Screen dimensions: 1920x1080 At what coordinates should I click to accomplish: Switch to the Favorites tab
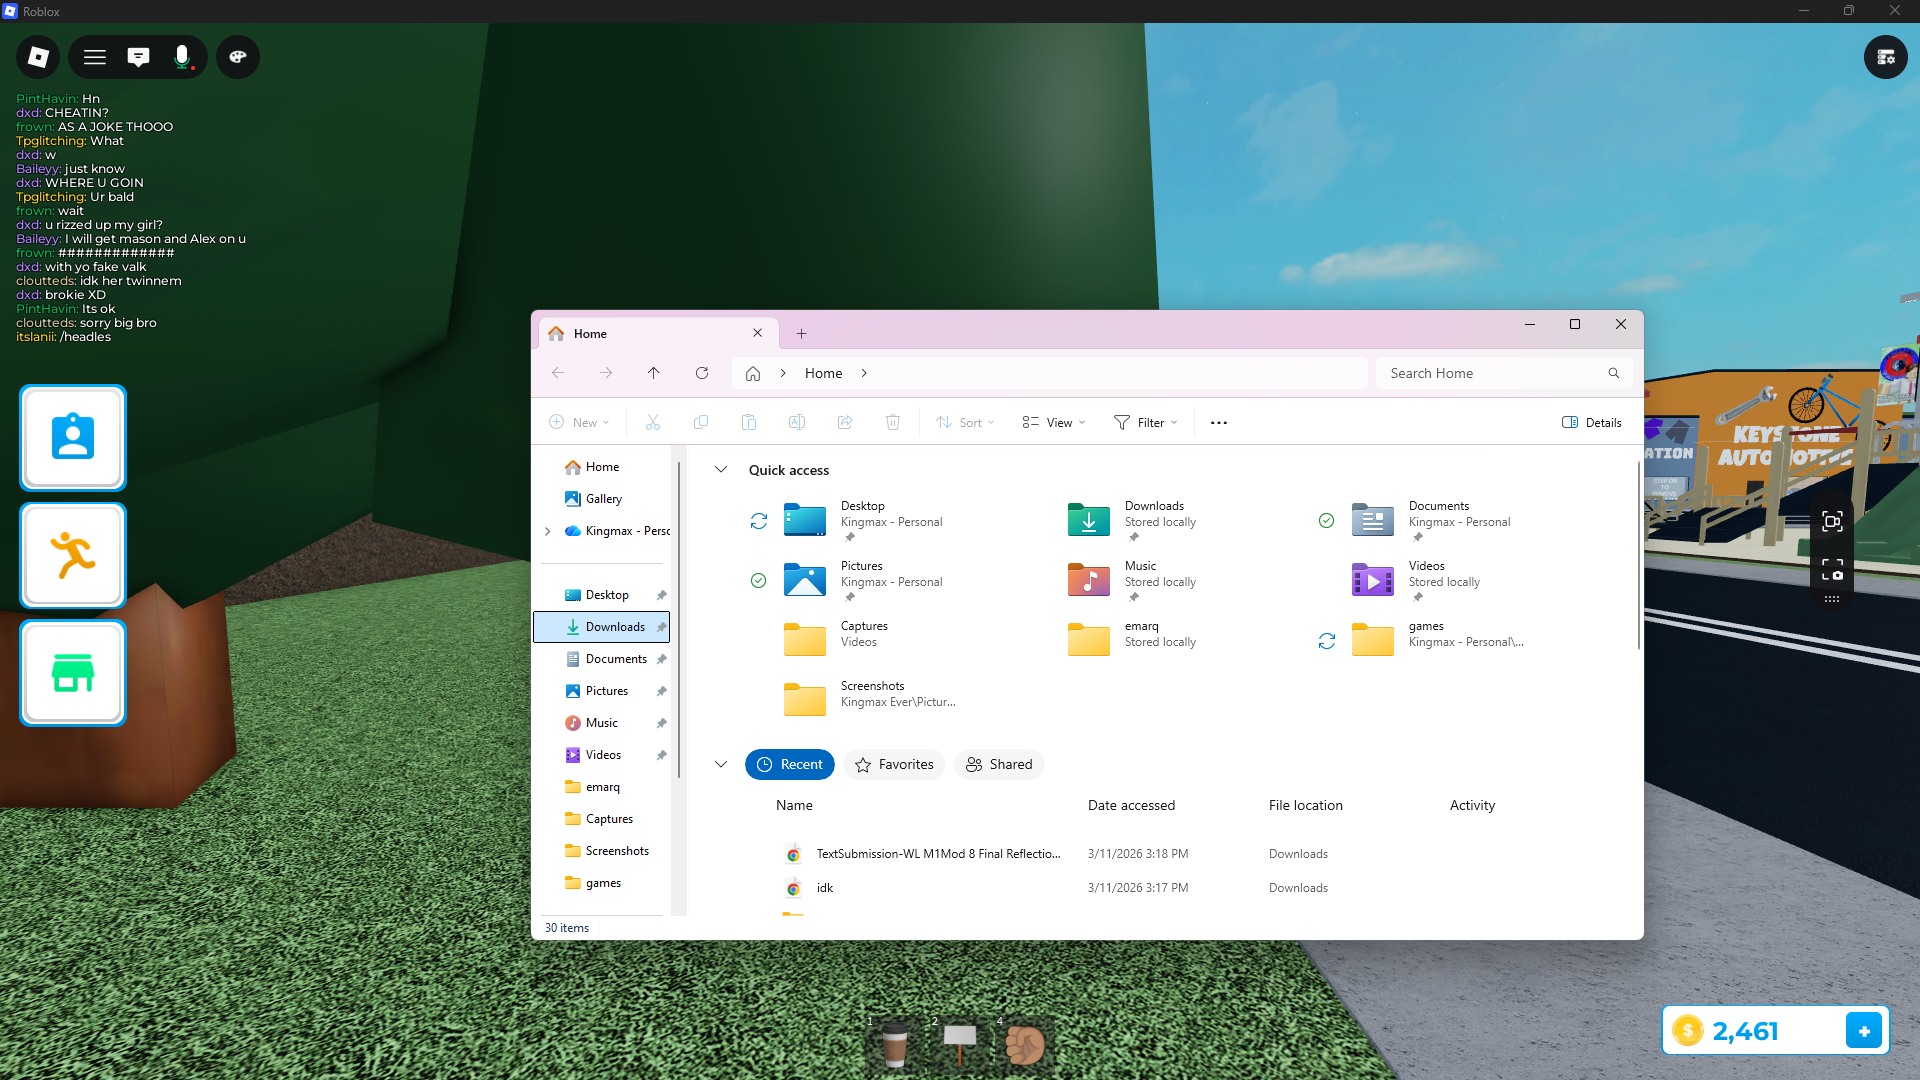click(x=895, y=764)
